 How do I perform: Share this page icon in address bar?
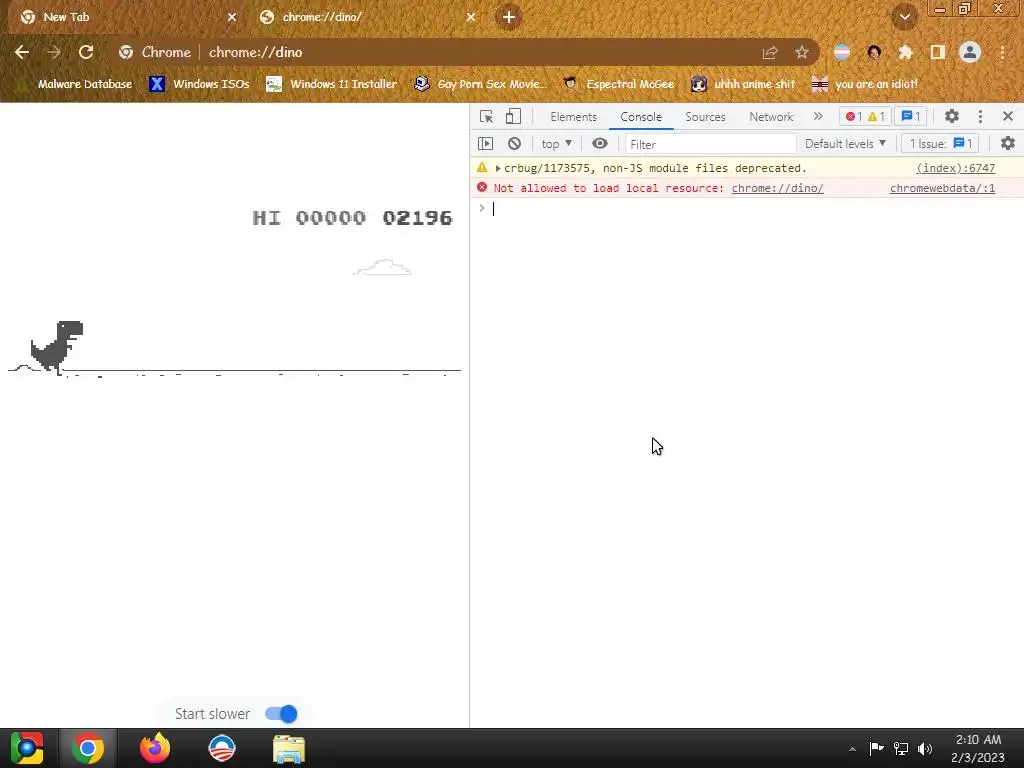point(770,52)
